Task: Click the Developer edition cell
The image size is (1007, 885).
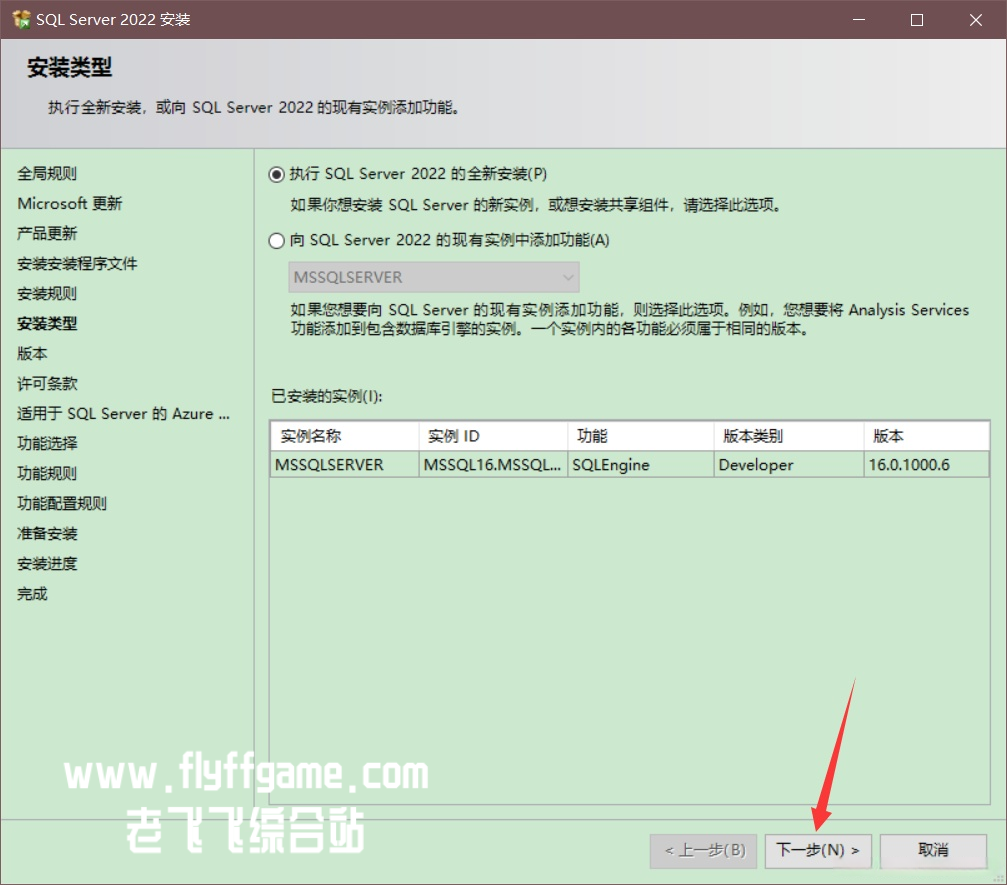Action: point(789,465)
